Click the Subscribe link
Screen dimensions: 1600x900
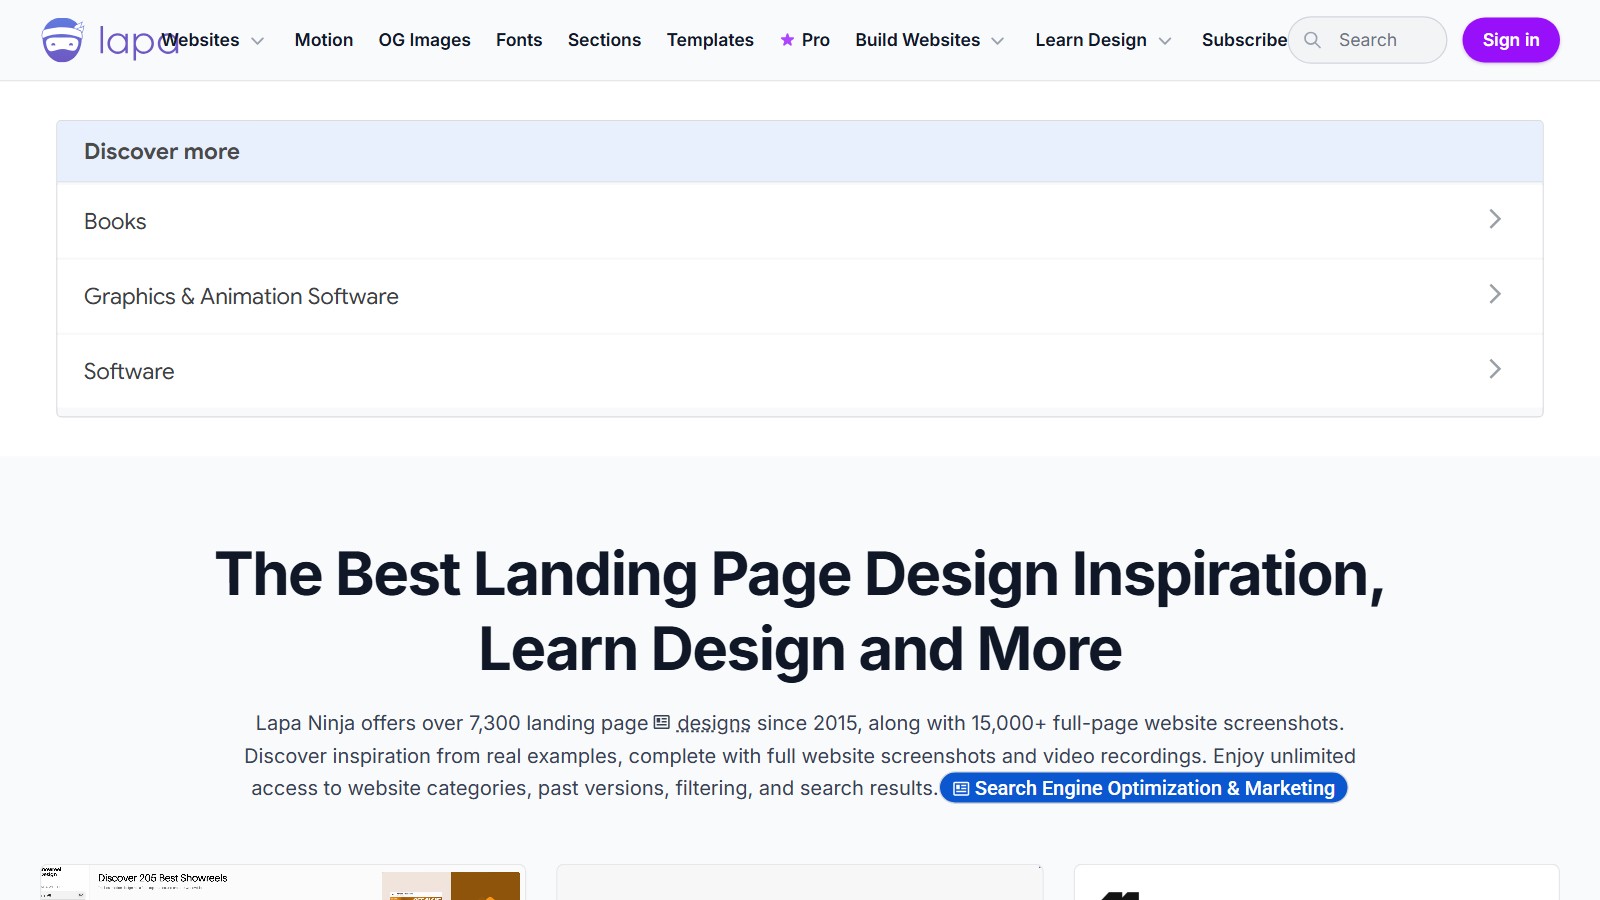coord(1244,40)
